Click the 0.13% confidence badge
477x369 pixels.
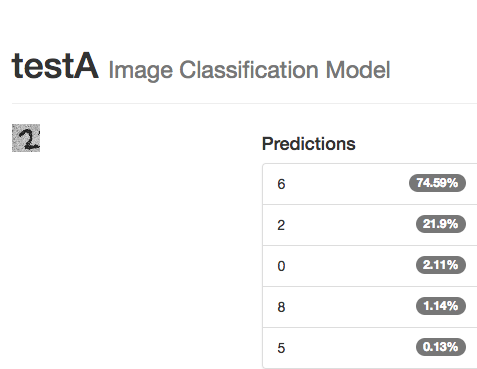(x=441, y=347)
